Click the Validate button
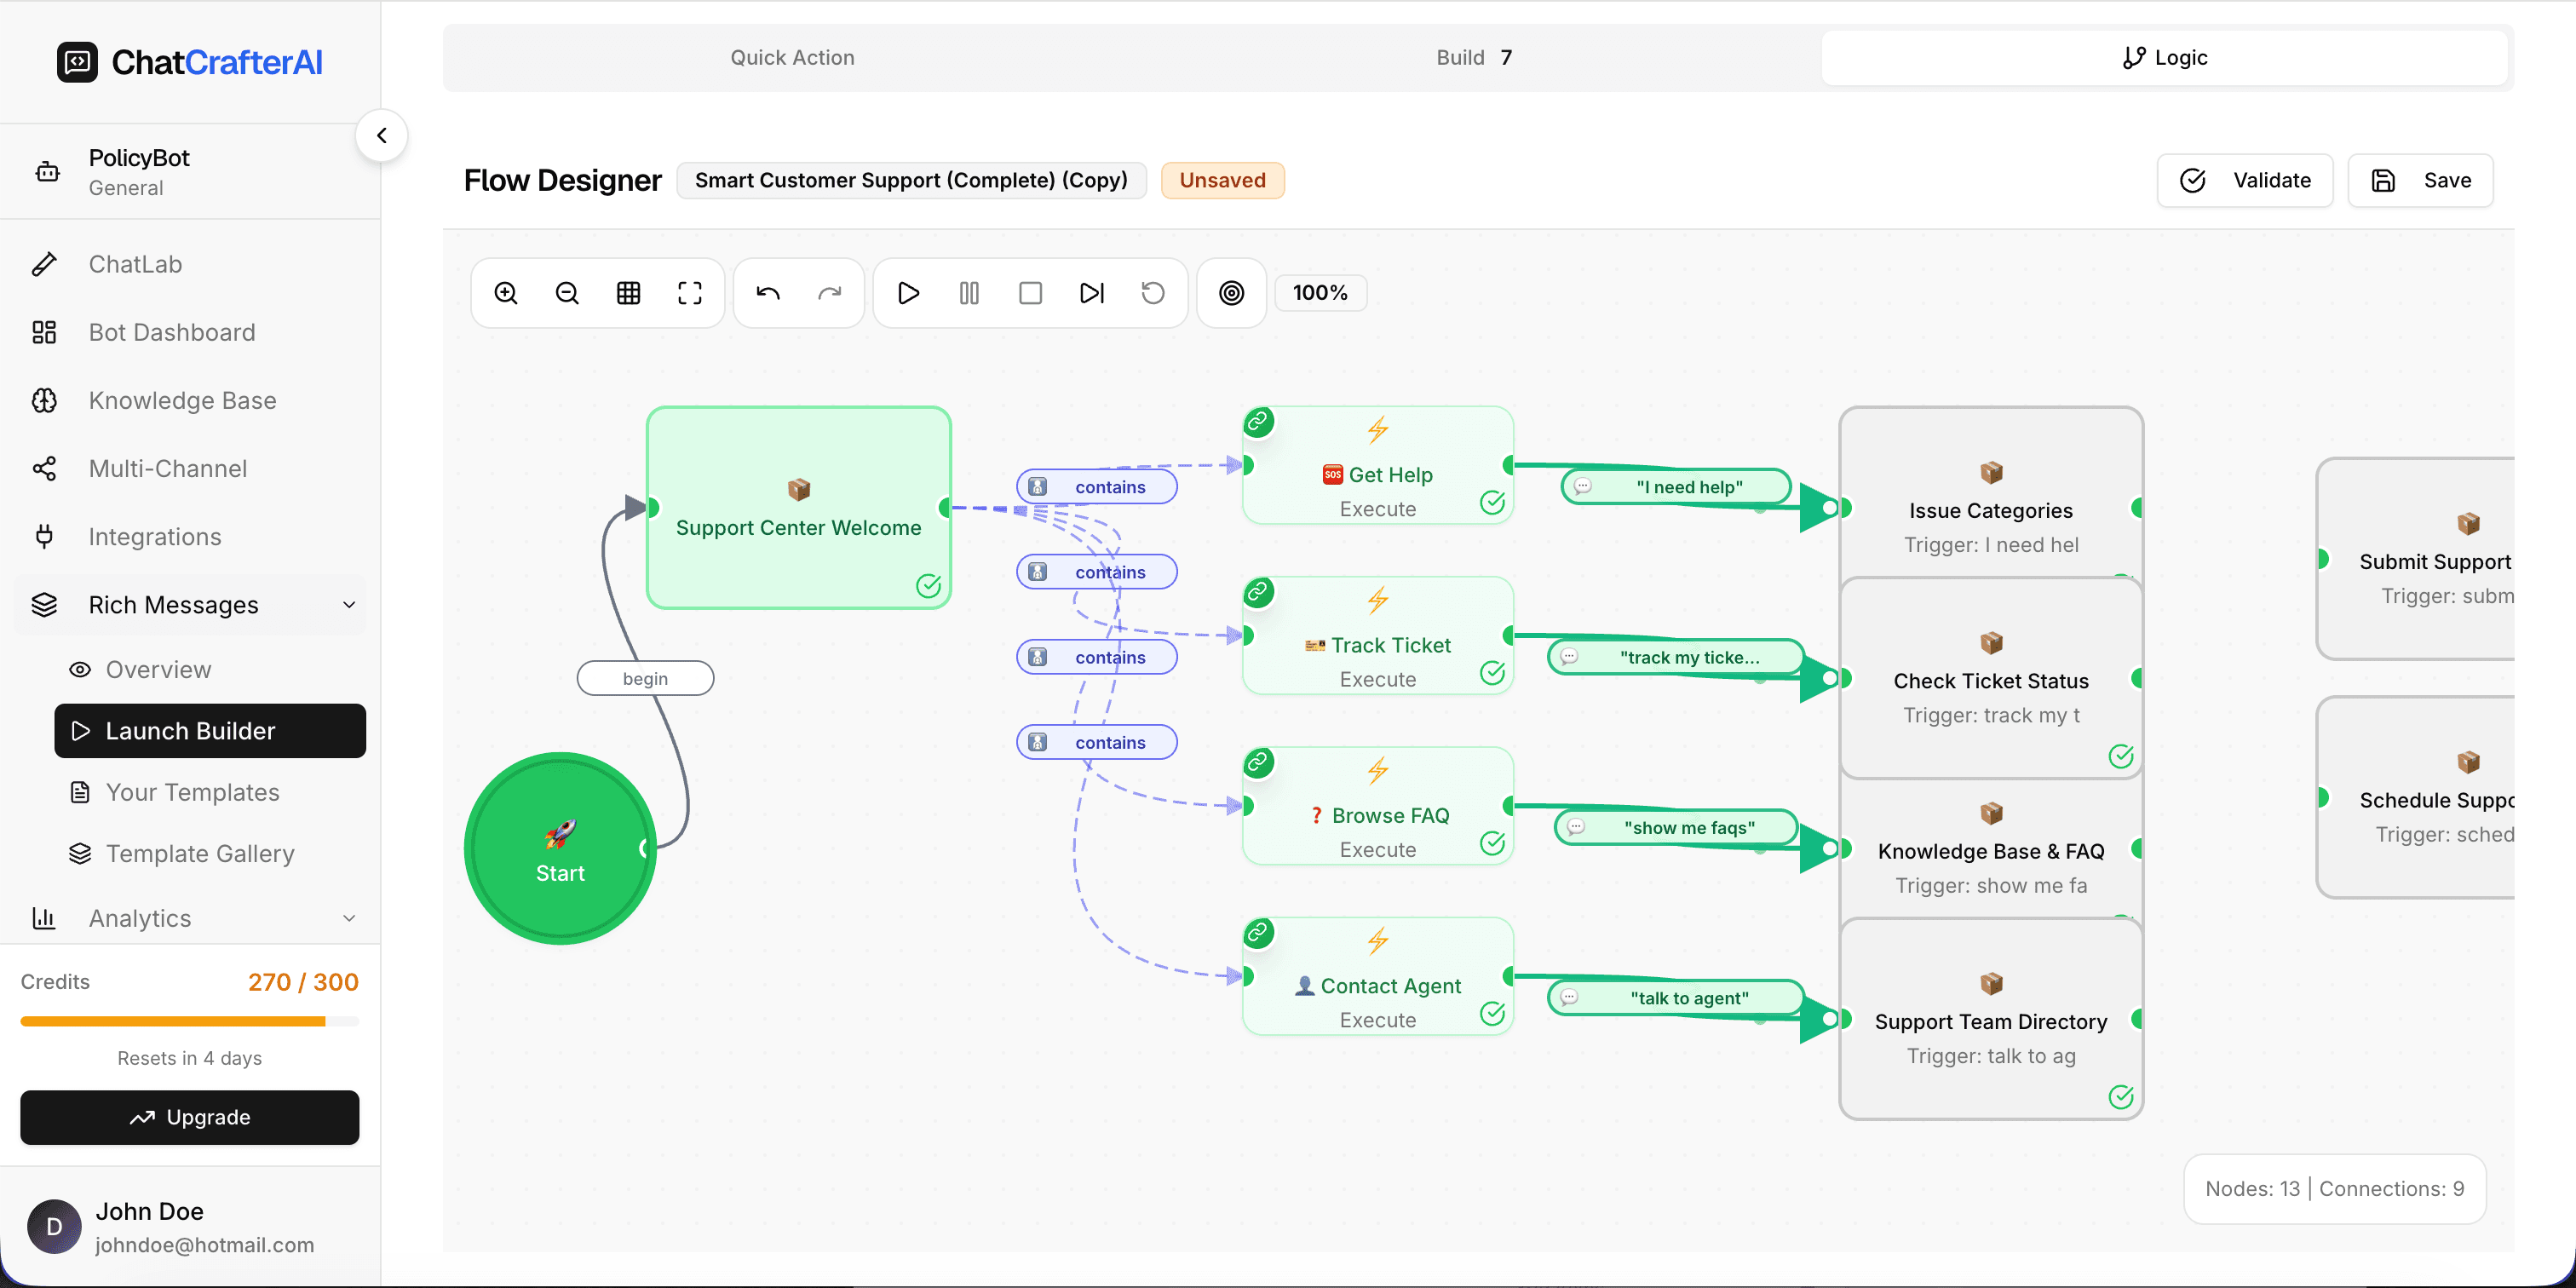Screen dimensions: 2576x1288 click(2244, 180)
